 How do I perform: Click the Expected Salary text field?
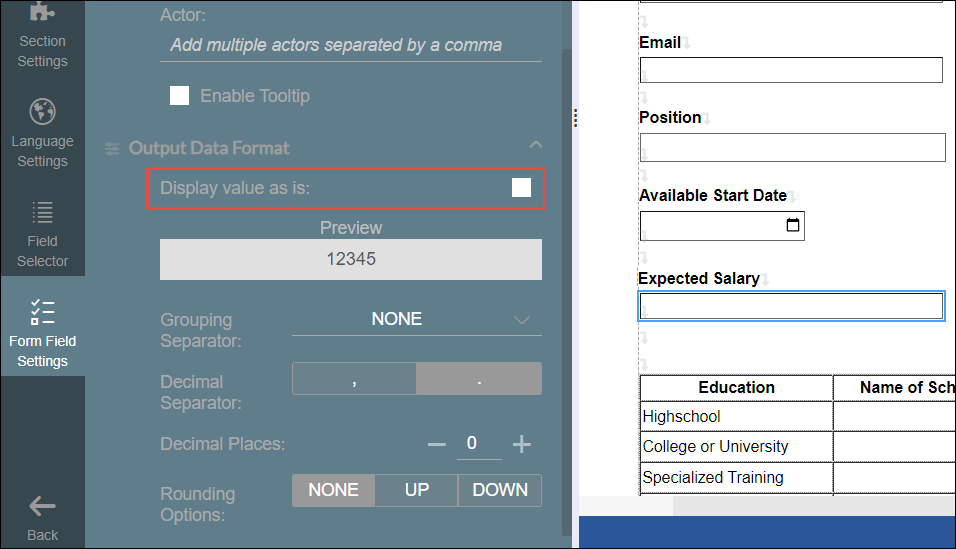(790, 306)
